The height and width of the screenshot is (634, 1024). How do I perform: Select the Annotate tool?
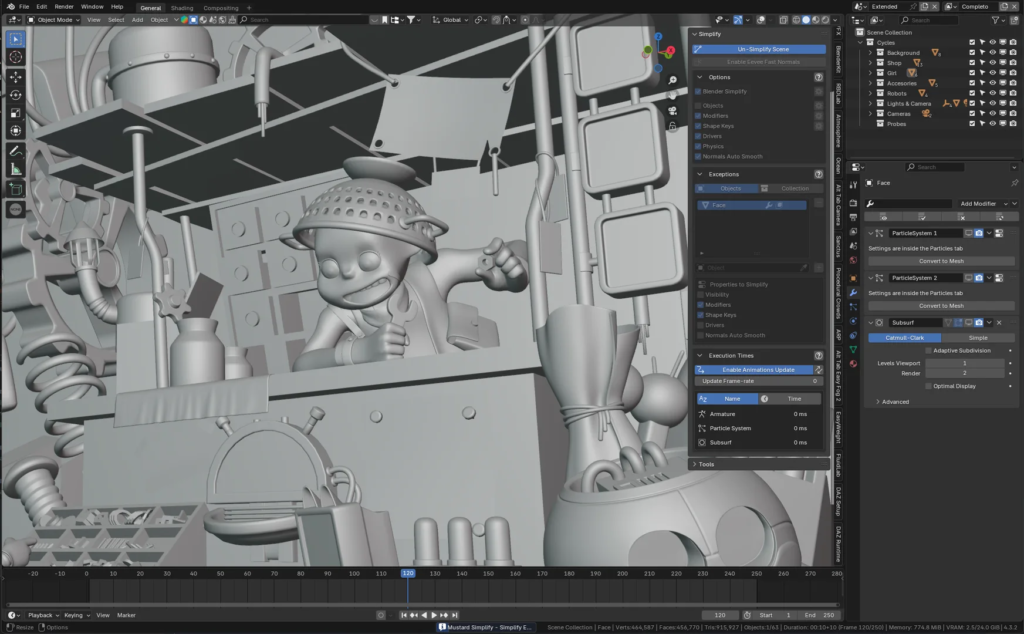coord(16,151)
